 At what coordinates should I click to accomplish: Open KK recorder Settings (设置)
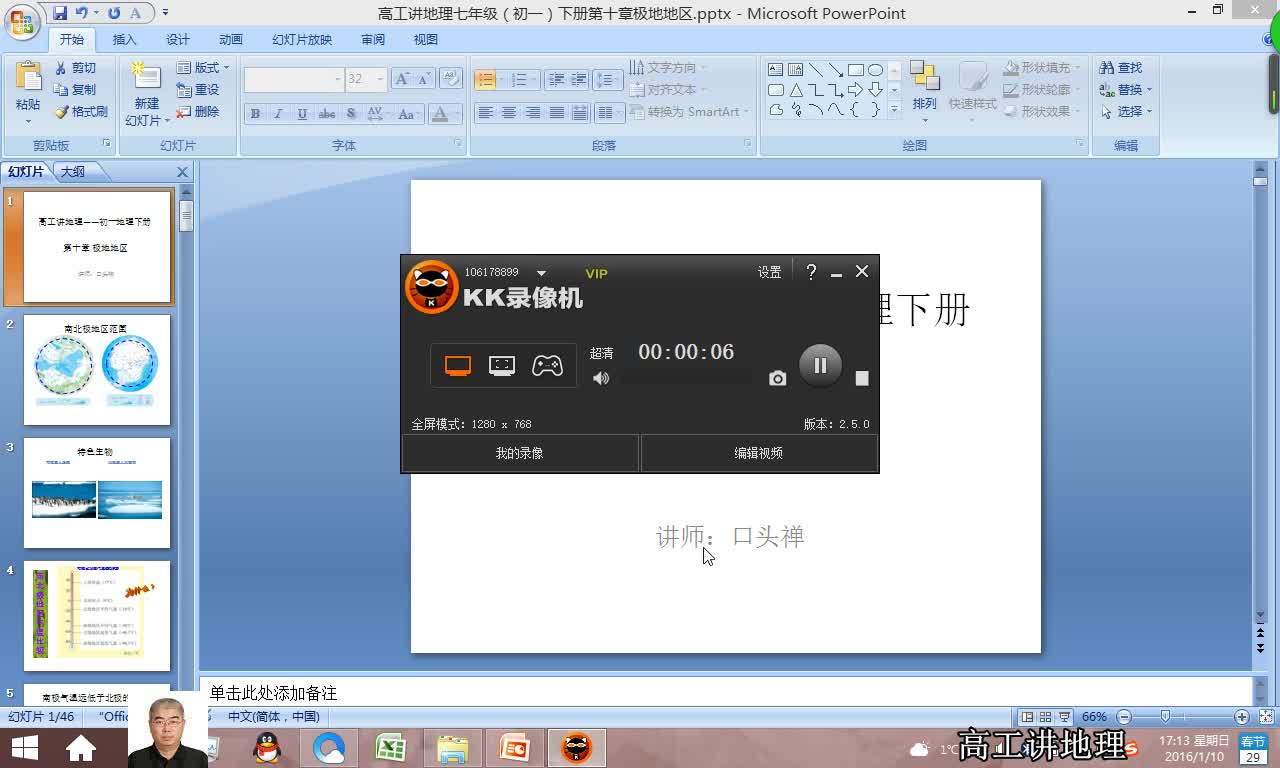tap(769, 272)
